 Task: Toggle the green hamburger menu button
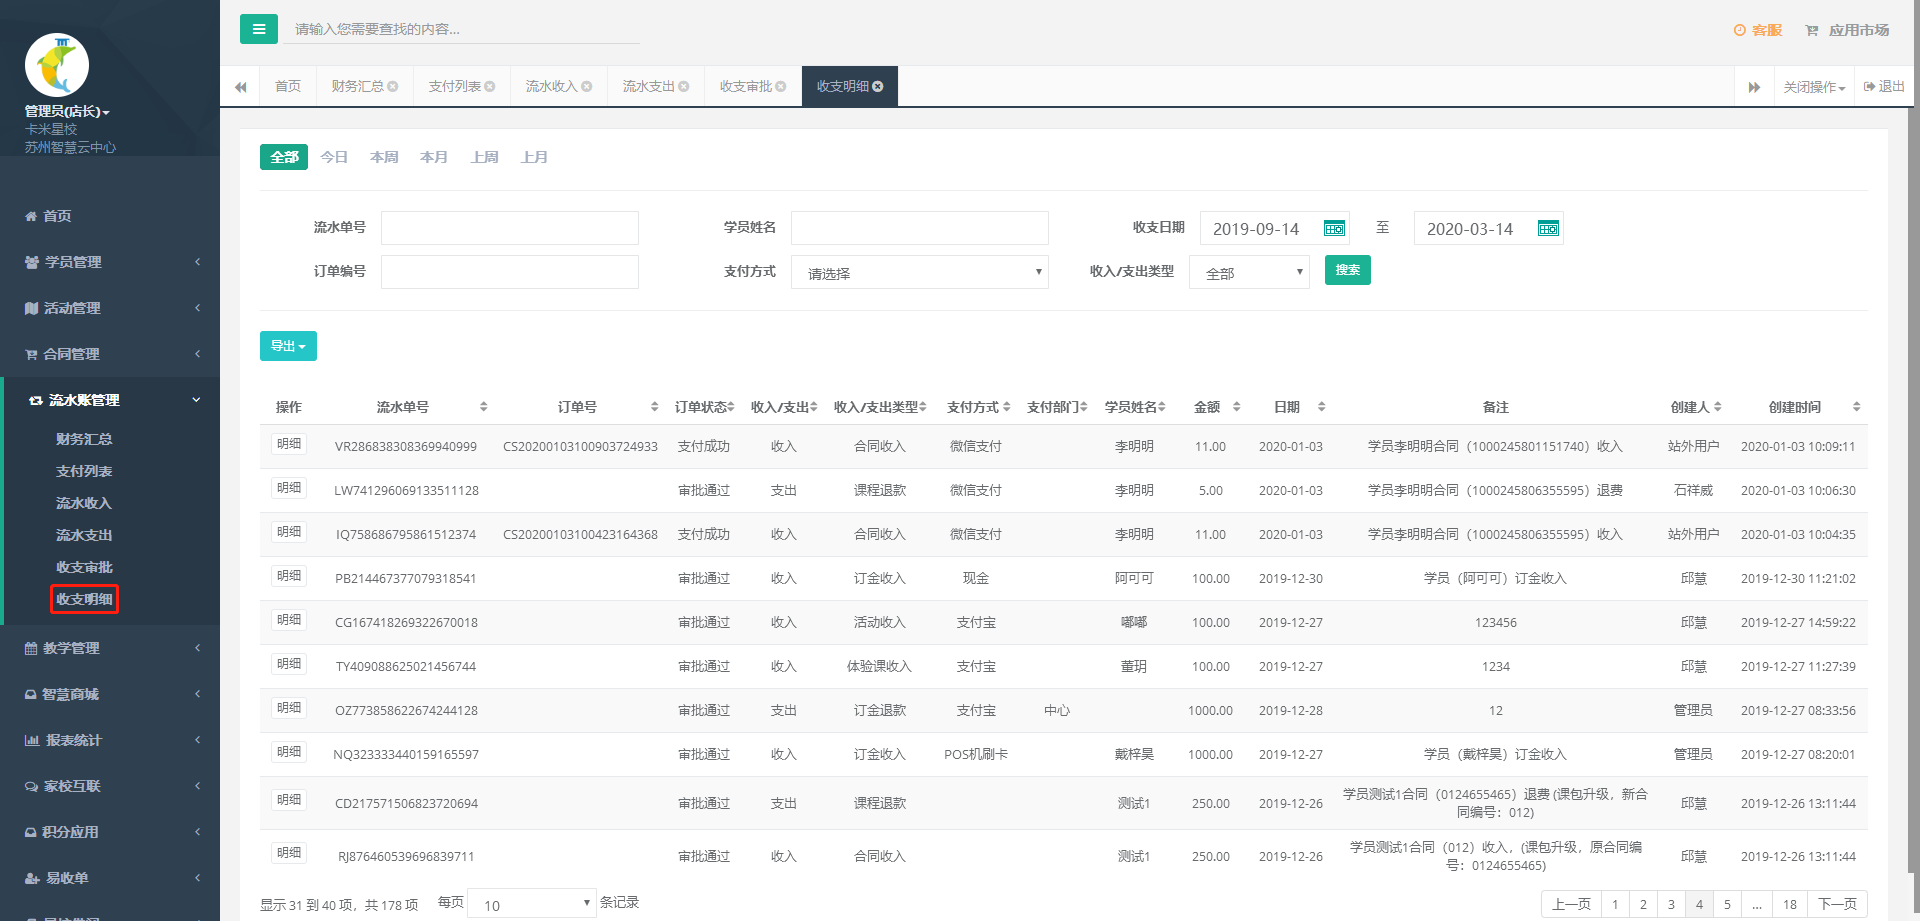point(258,29)
